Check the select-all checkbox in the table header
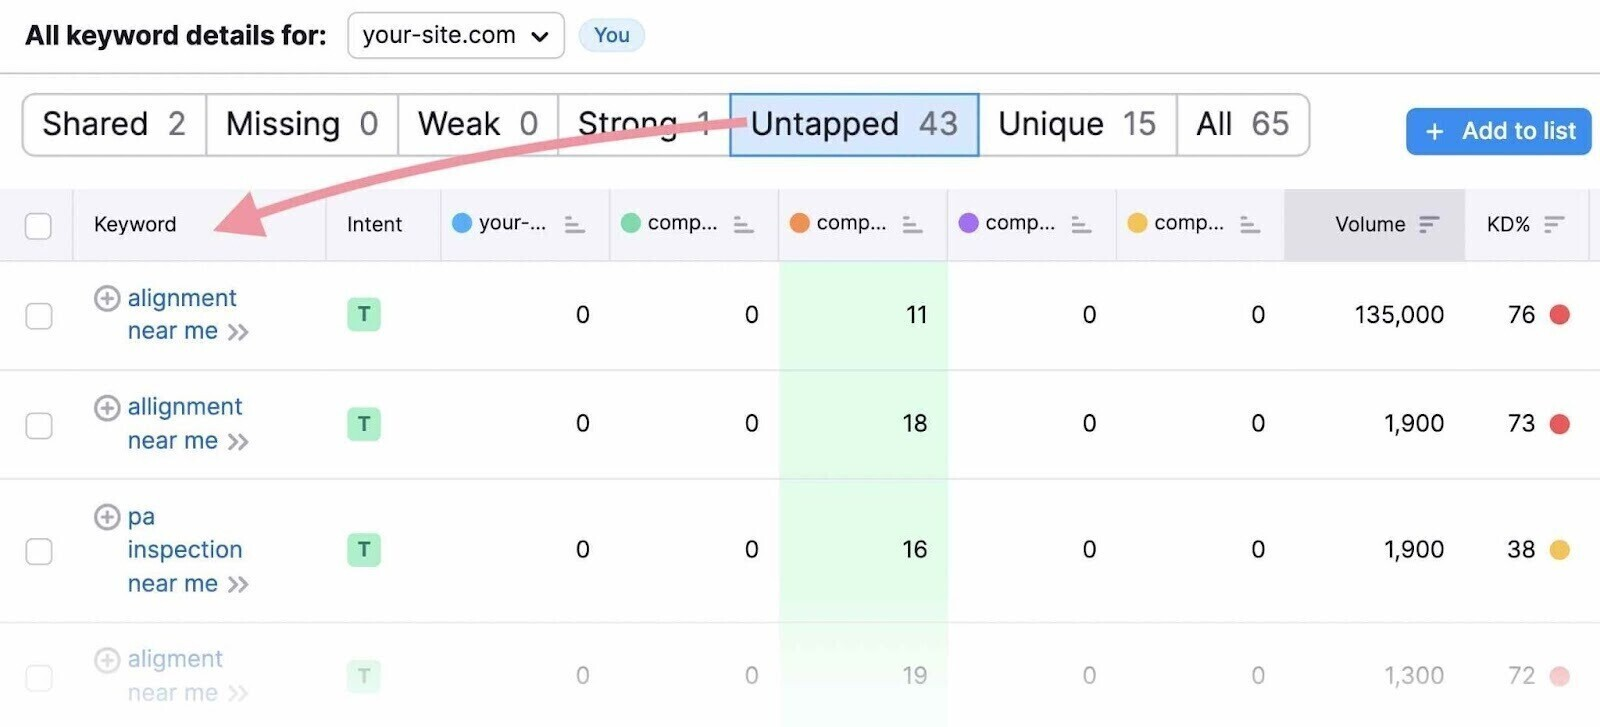The height and width of the screenshot is (727, 1600). point(38,226)
